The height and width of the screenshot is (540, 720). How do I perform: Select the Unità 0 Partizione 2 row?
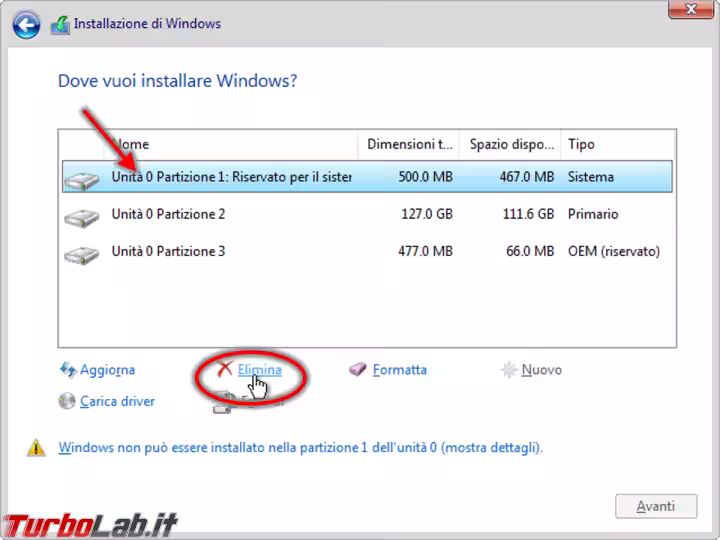pyautogui.click(x=367, y=214)
